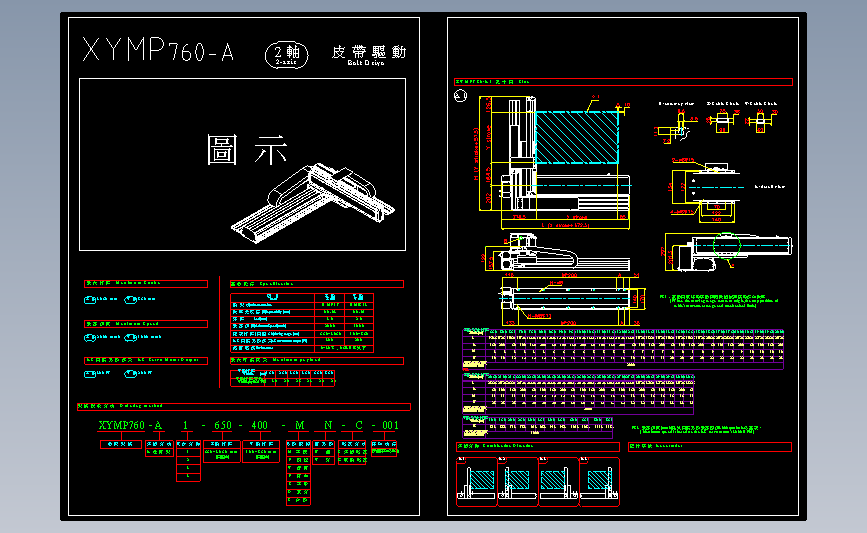Click the large 圖示 caption text
This screenshot has width=867, height=533.
(247, 150)
